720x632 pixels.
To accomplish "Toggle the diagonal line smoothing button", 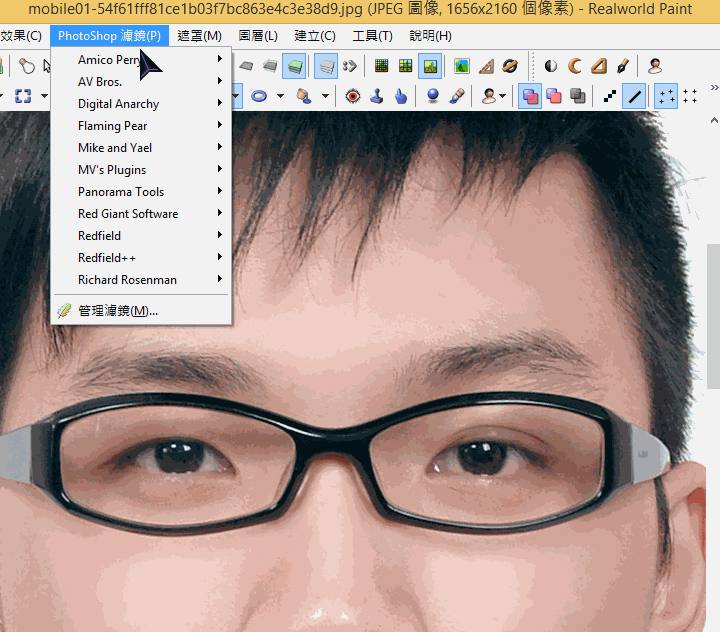I will [634, 96].
